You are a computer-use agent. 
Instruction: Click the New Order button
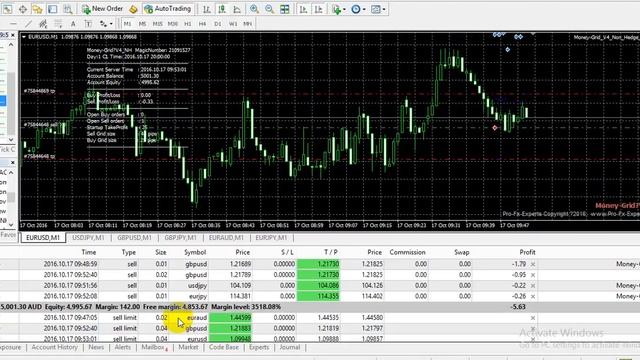tap(102, 9)
